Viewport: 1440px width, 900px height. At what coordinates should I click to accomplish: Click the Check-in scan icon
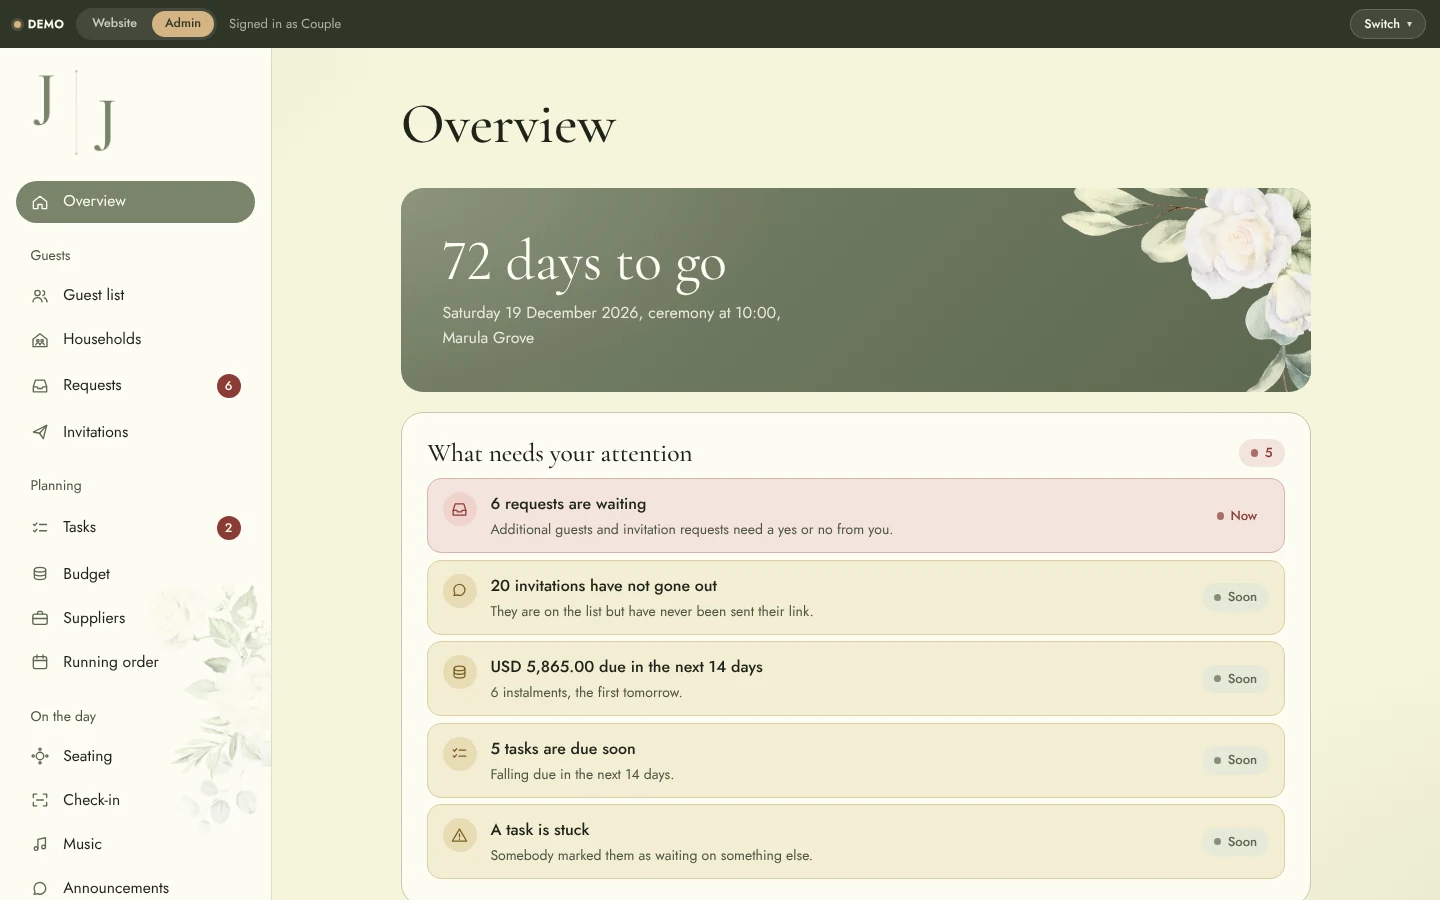coord(40,800)
